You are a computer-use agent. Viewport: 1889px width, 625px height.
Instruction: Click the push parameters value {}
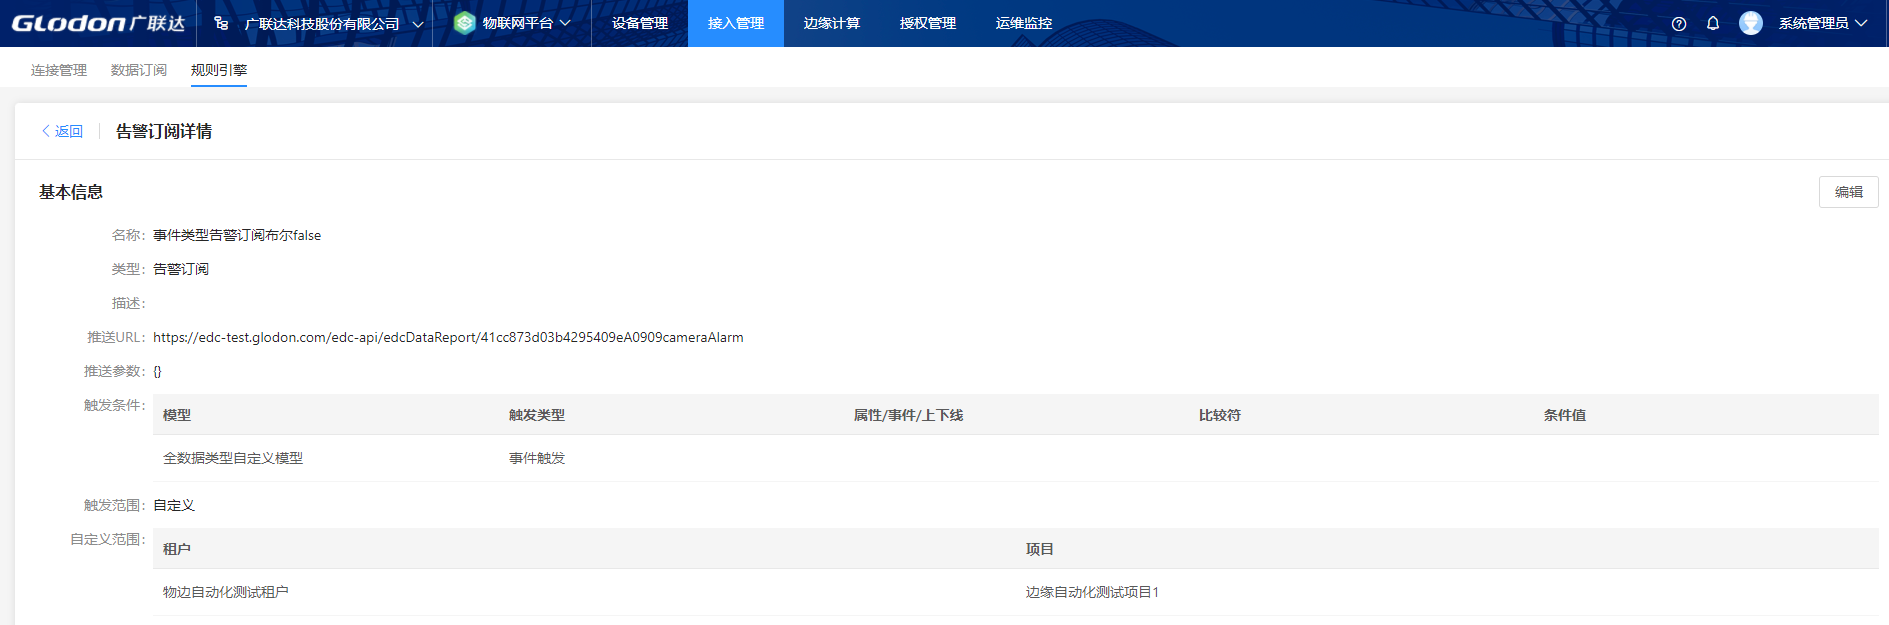point(157,371)
